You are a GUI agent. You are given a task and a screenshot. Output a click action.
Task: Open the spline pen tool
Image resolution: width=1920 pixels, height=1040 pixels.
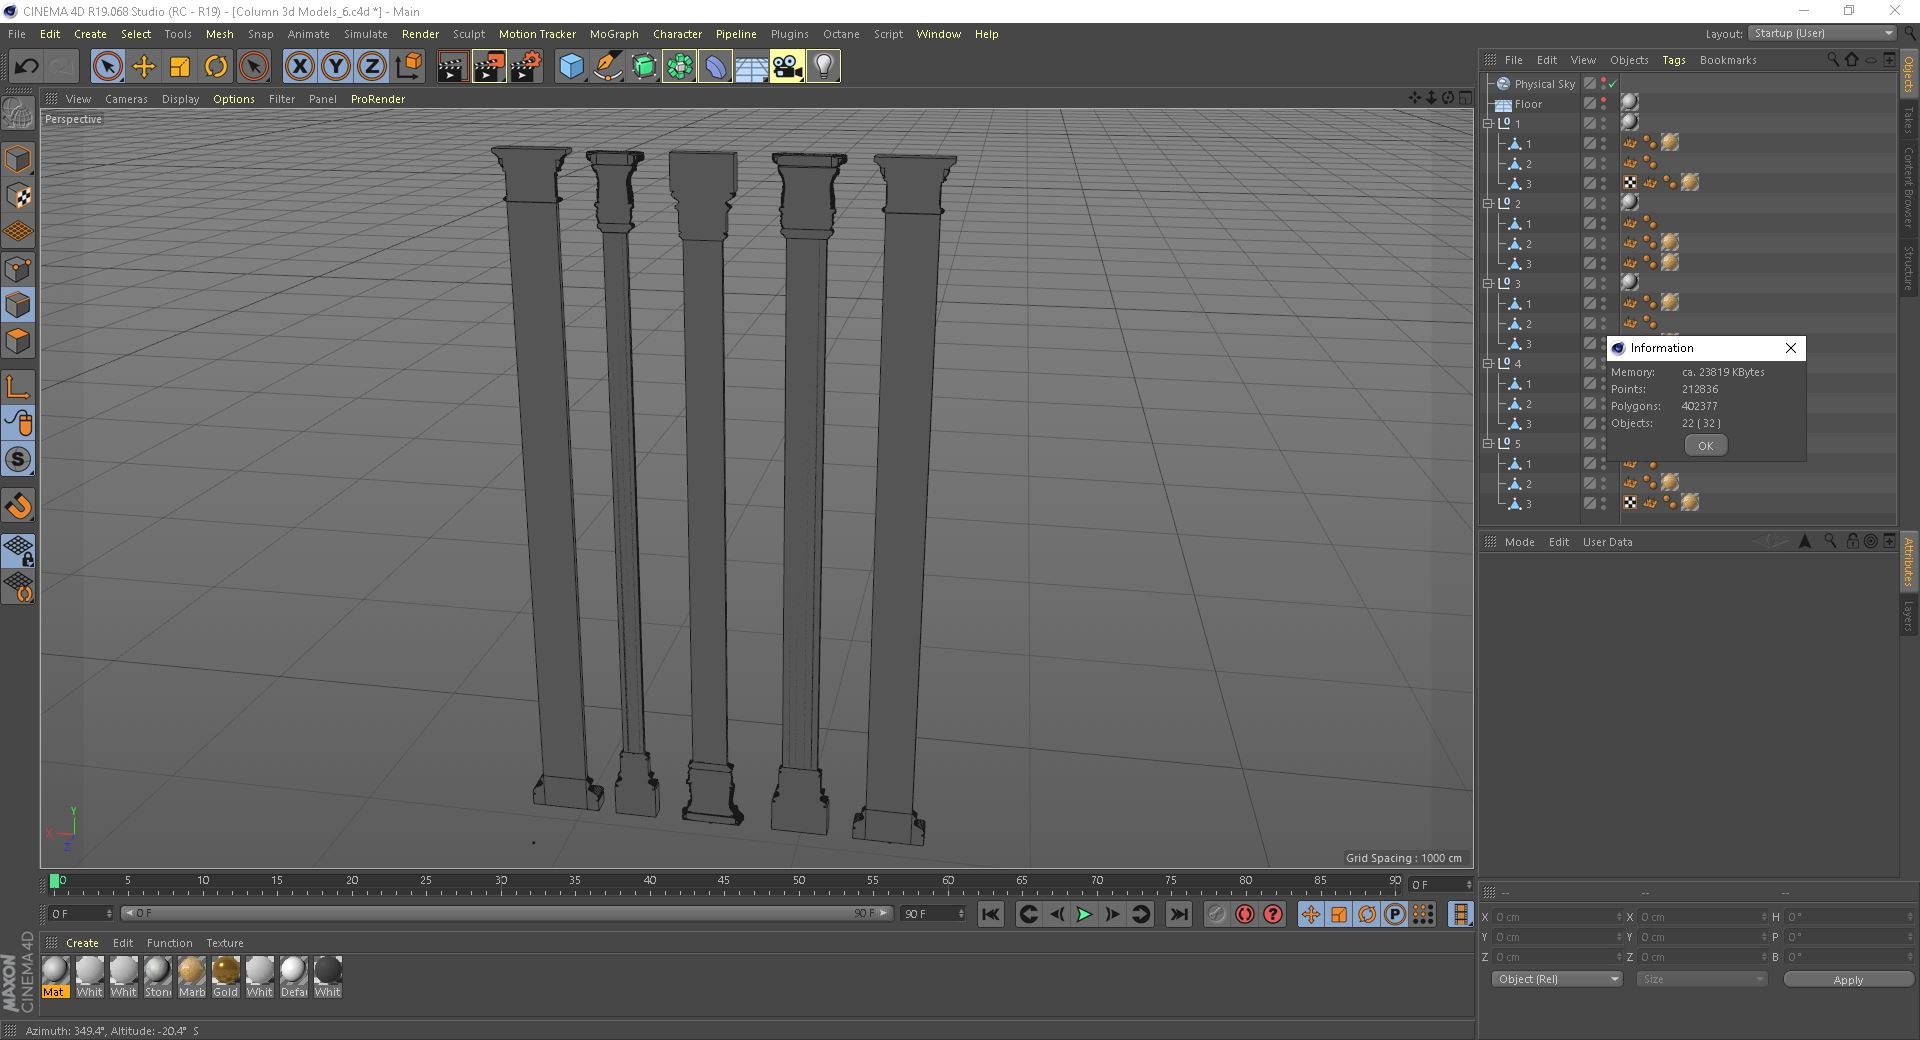pos(607,67)
